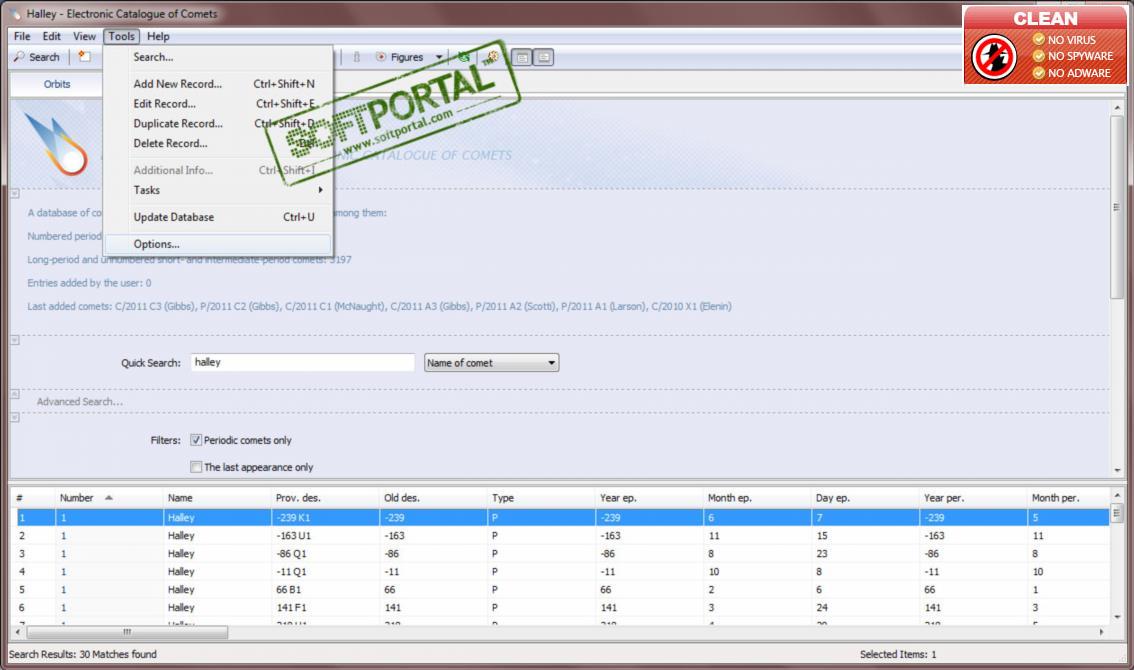
Task: Click the results table horizontal scrollbar thumb
Action: pos(127,632)
